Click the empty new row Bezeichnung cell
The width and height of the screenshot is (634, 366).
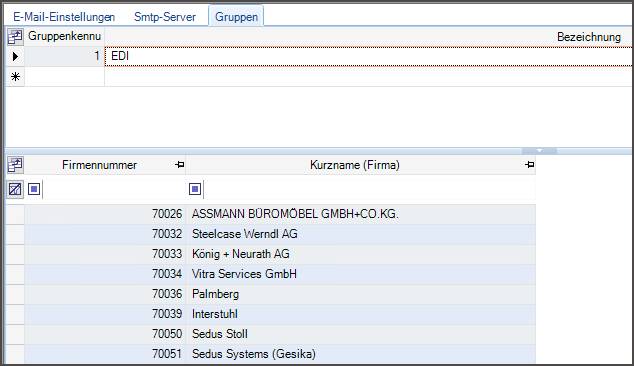pyautogui.click(x=368, y=76)
